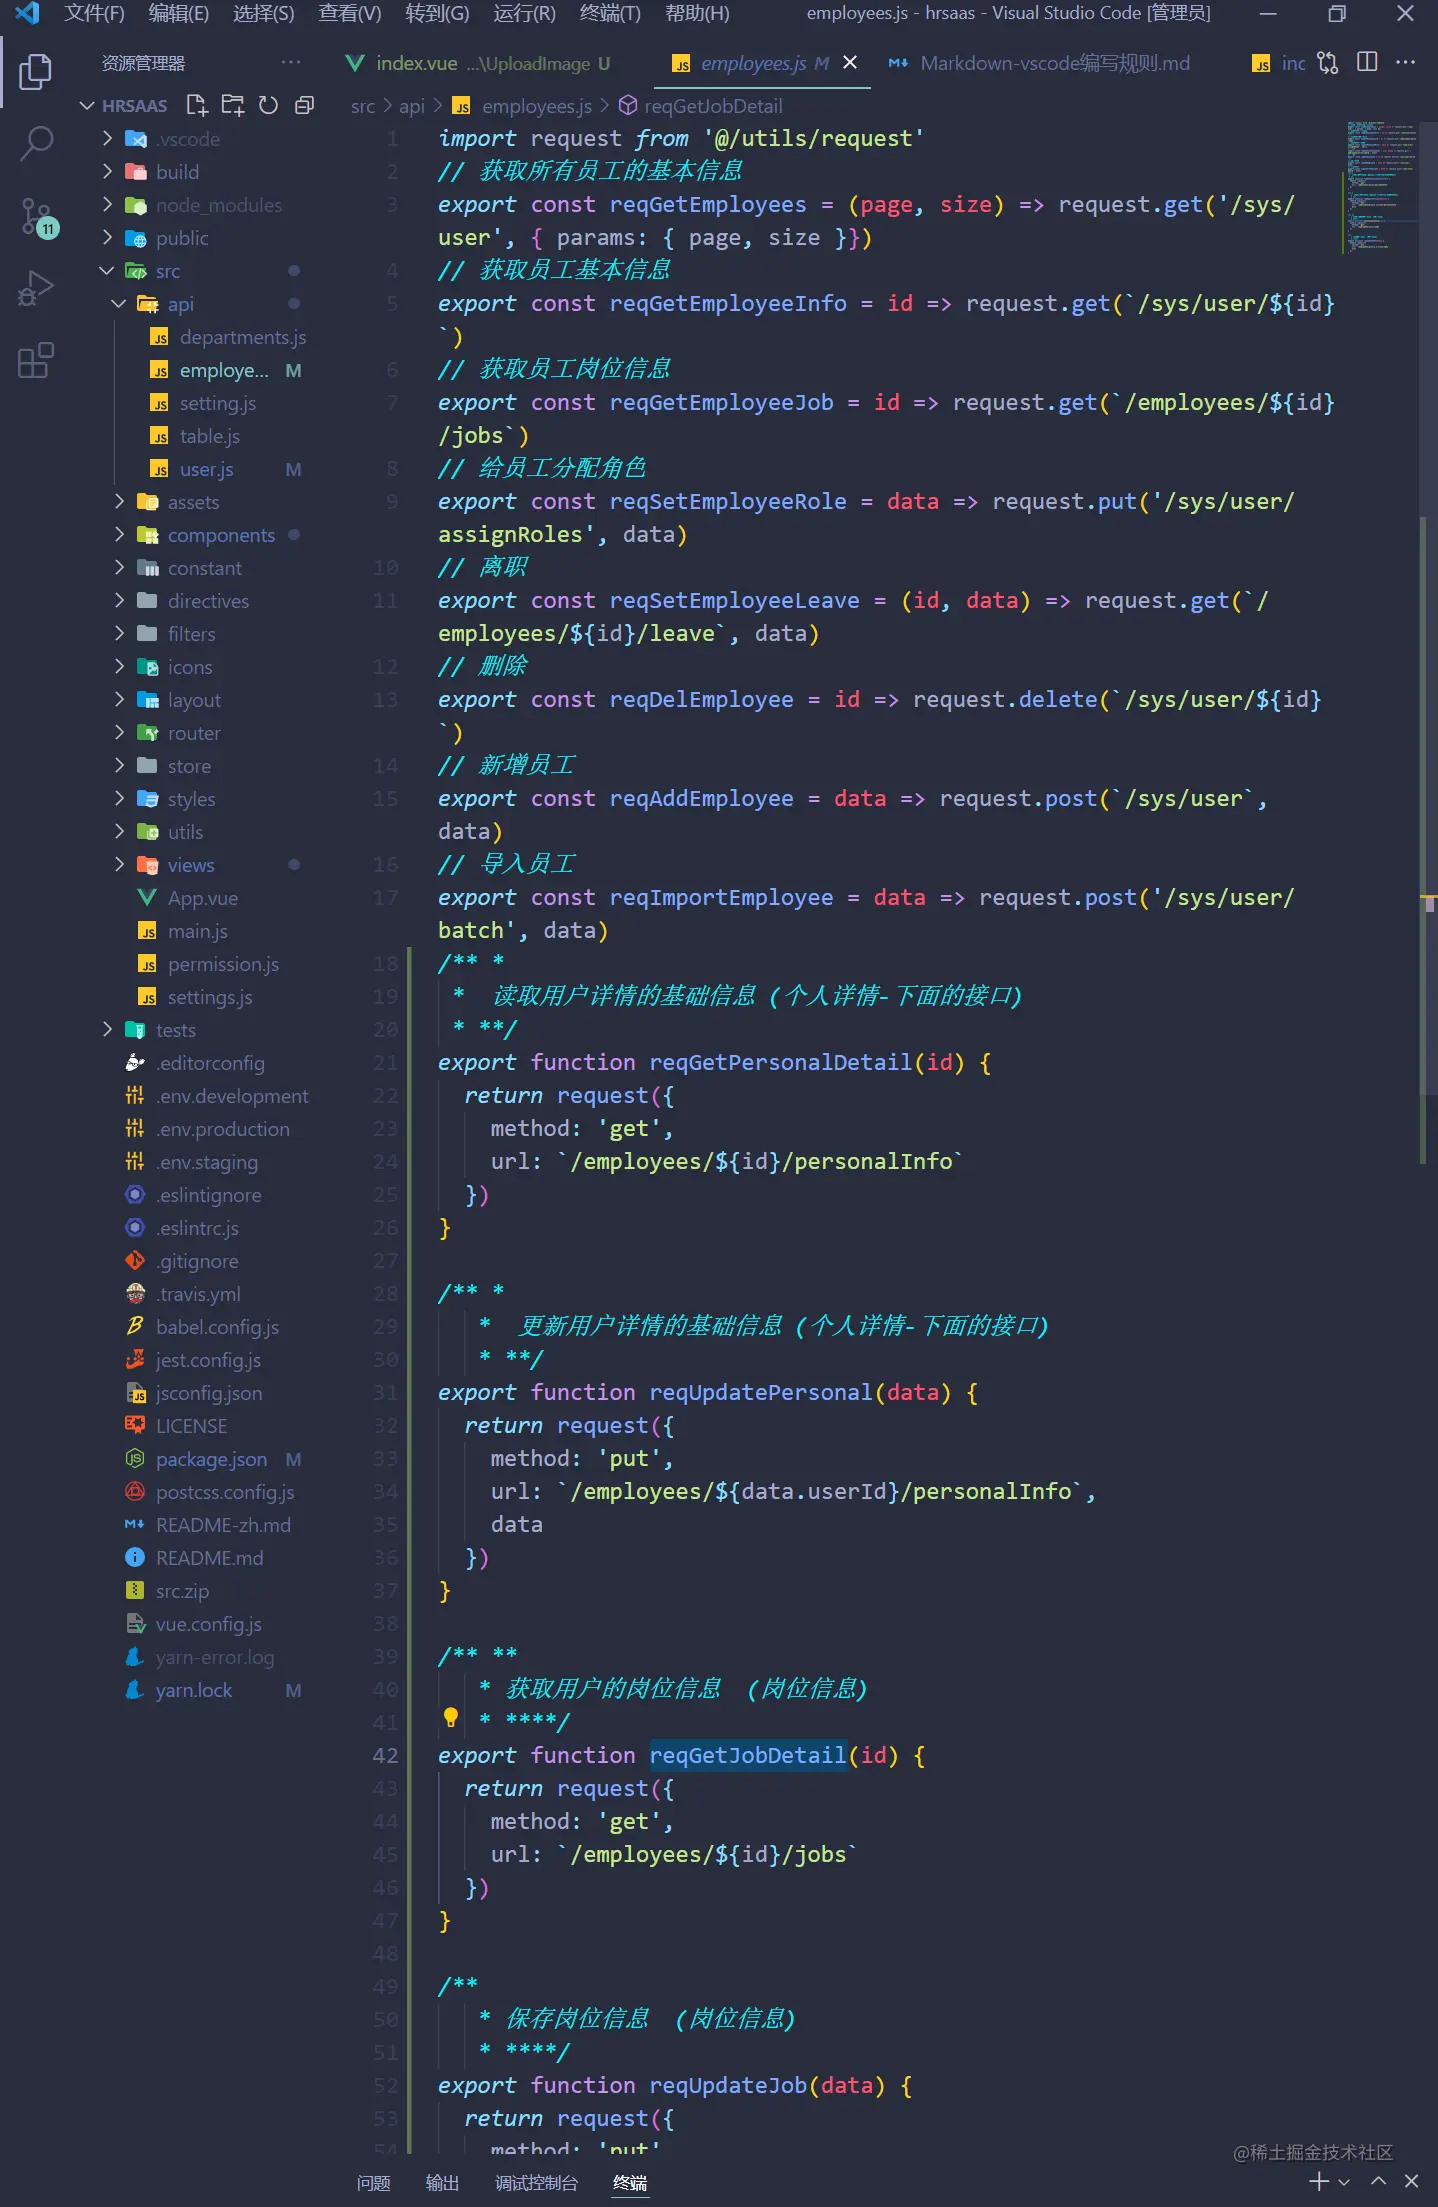Click src in the breadcrumb path
This screenshot has width=1438, height=2207.
(x=363, y=106)
